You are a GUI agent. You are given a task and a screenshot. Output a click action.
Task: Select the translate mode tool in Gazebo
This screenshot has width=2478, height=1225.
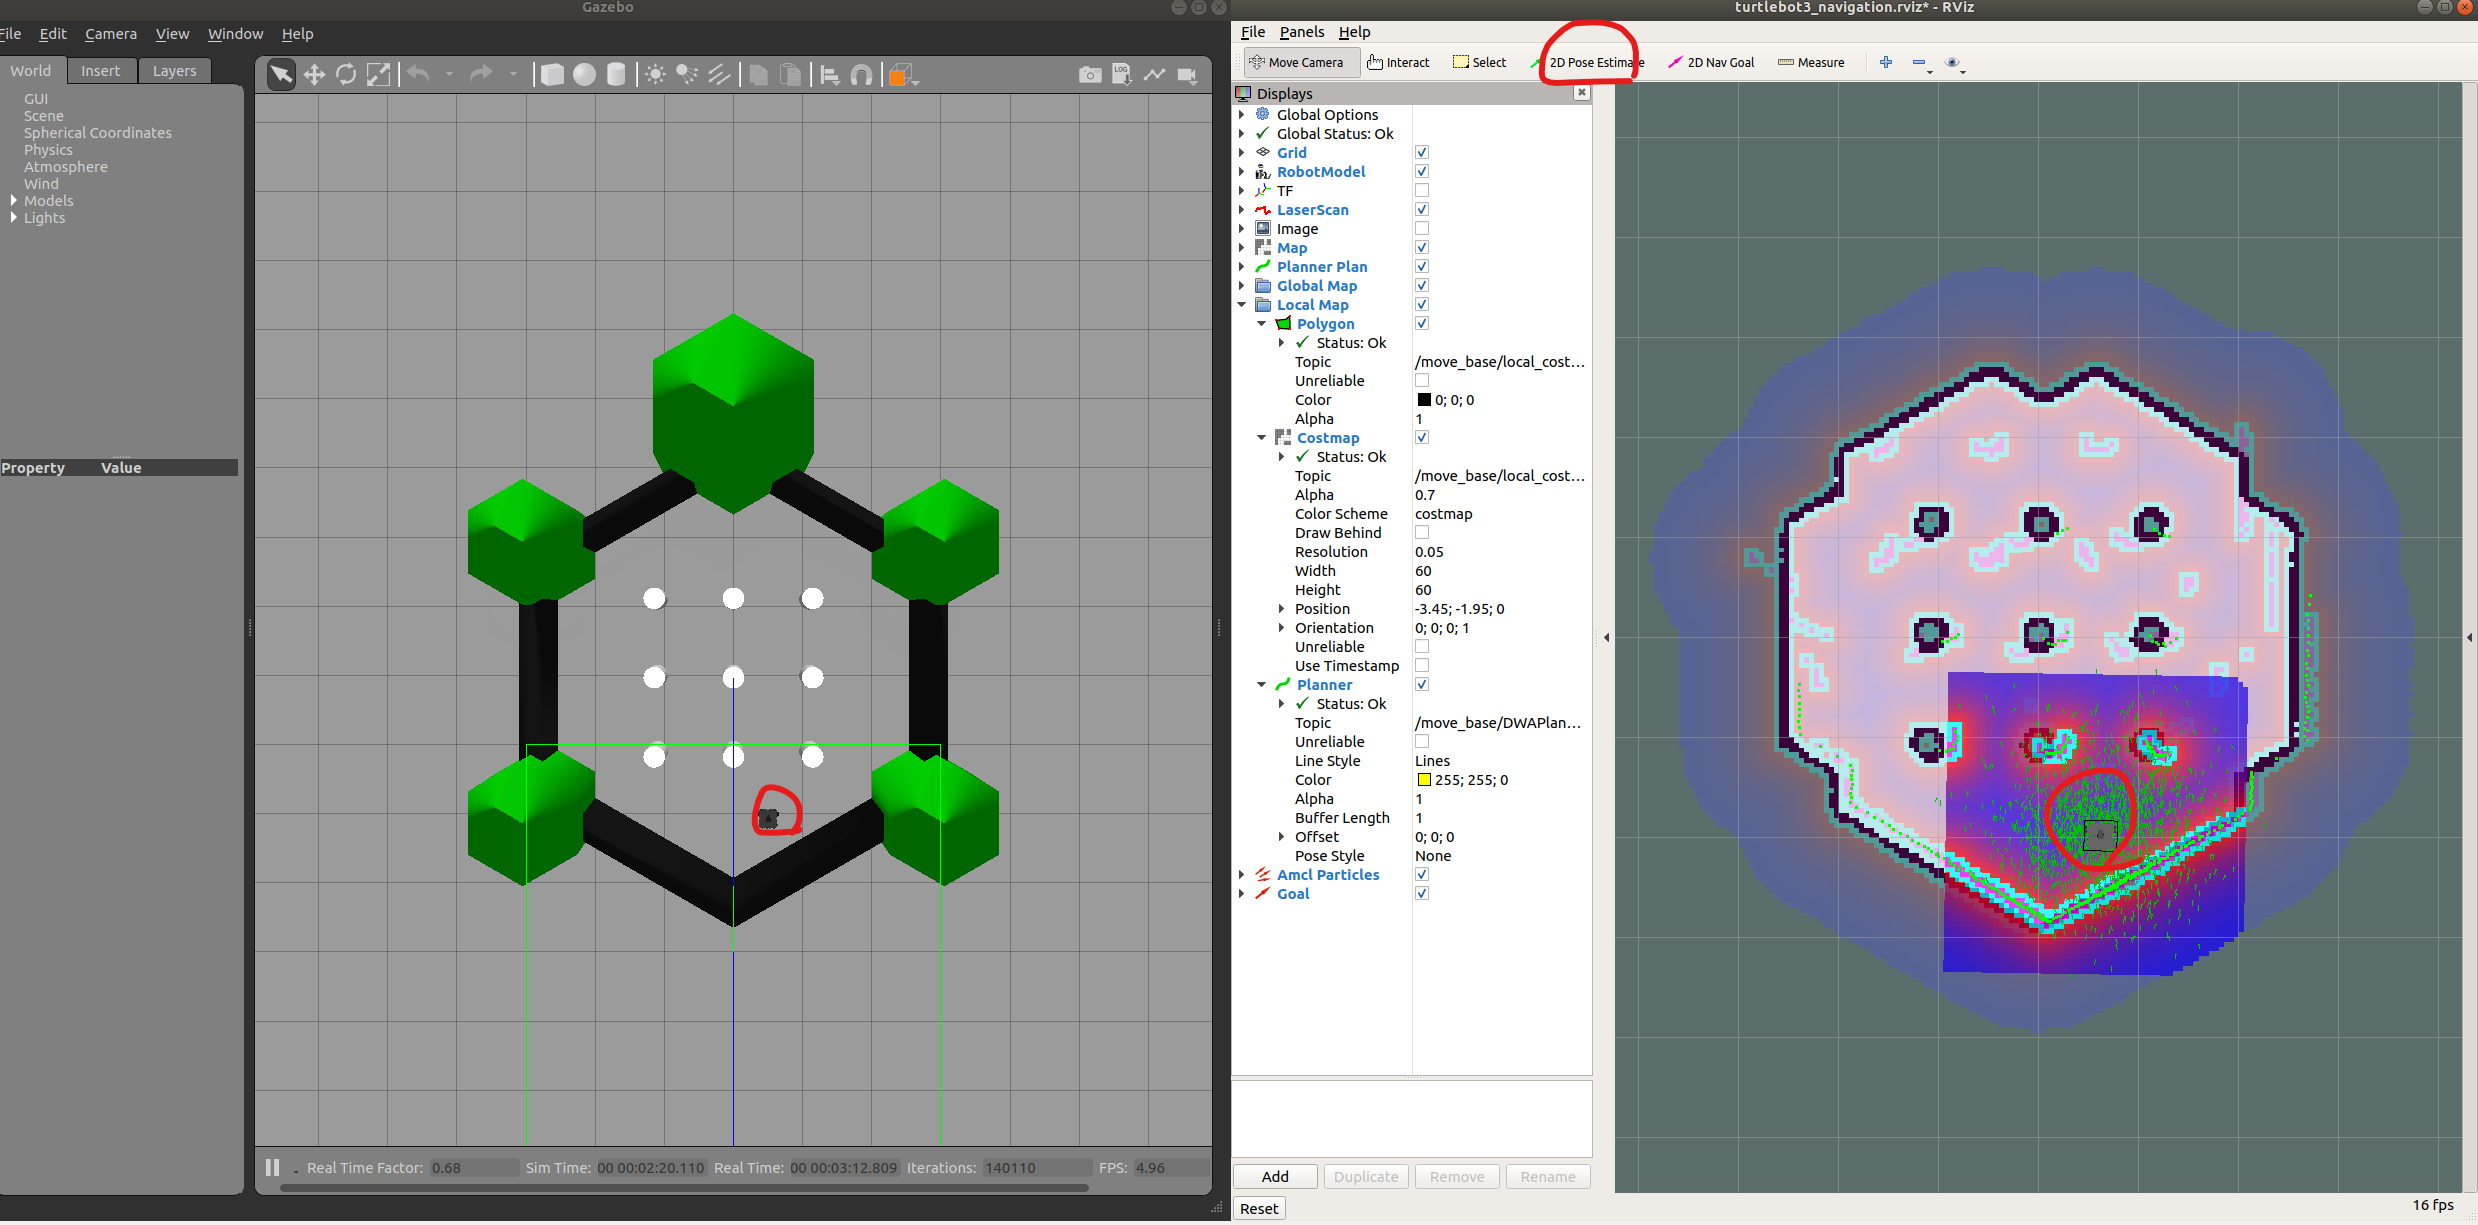click(314, 75)
